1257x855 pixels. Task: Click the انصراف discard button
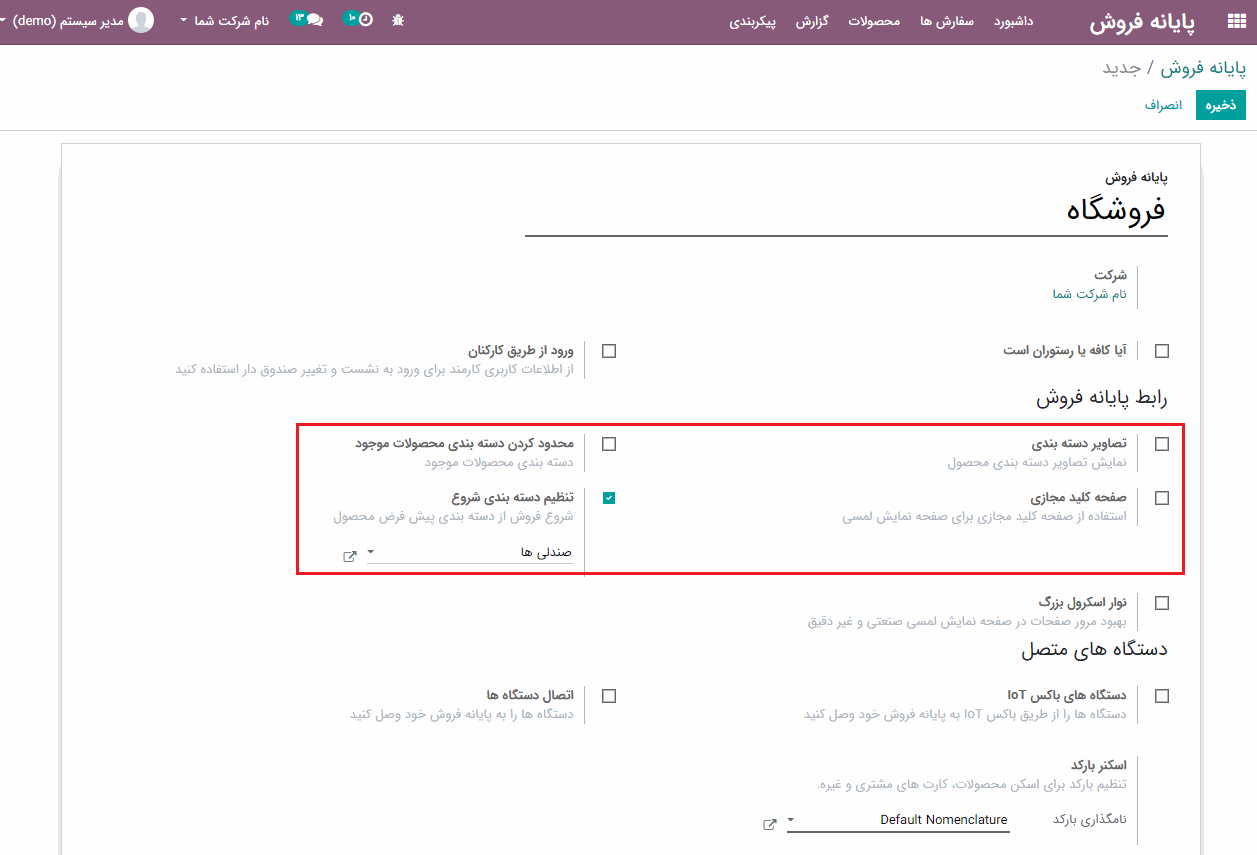(1163, 105)
